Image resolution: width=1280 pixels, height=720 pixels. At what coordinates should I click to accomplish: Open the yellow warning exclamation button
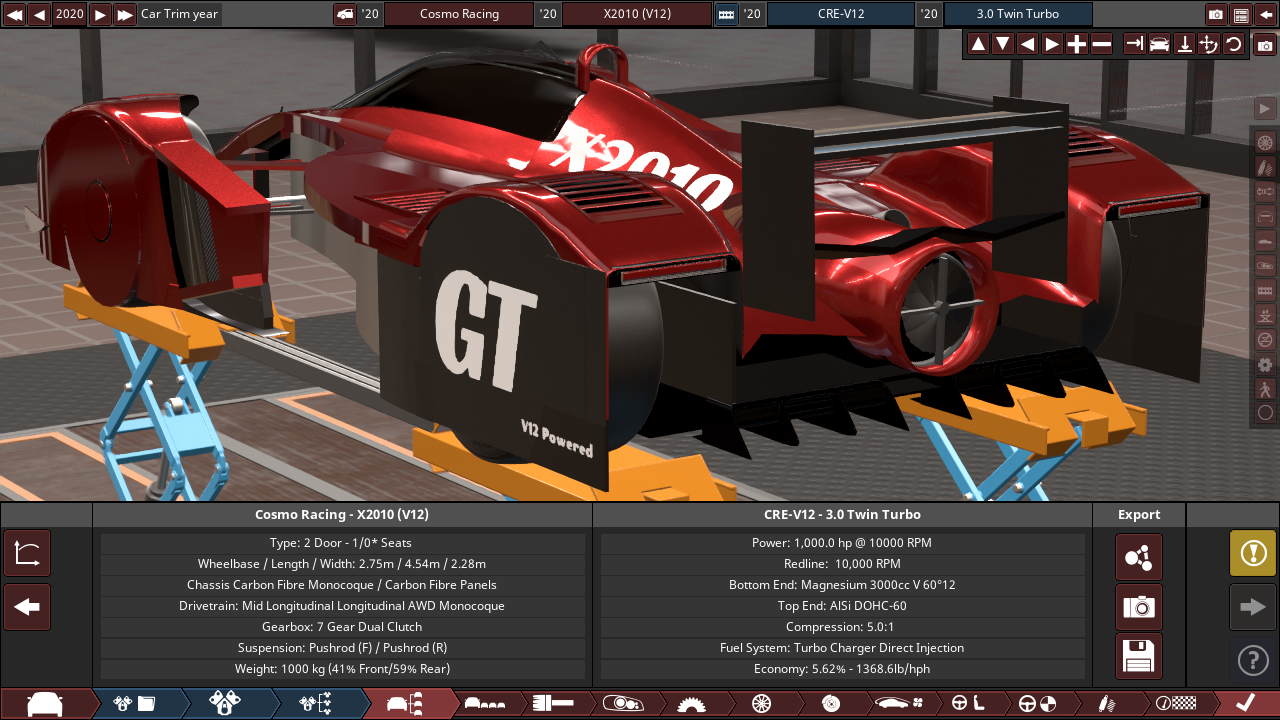(x=1253, y=553)
